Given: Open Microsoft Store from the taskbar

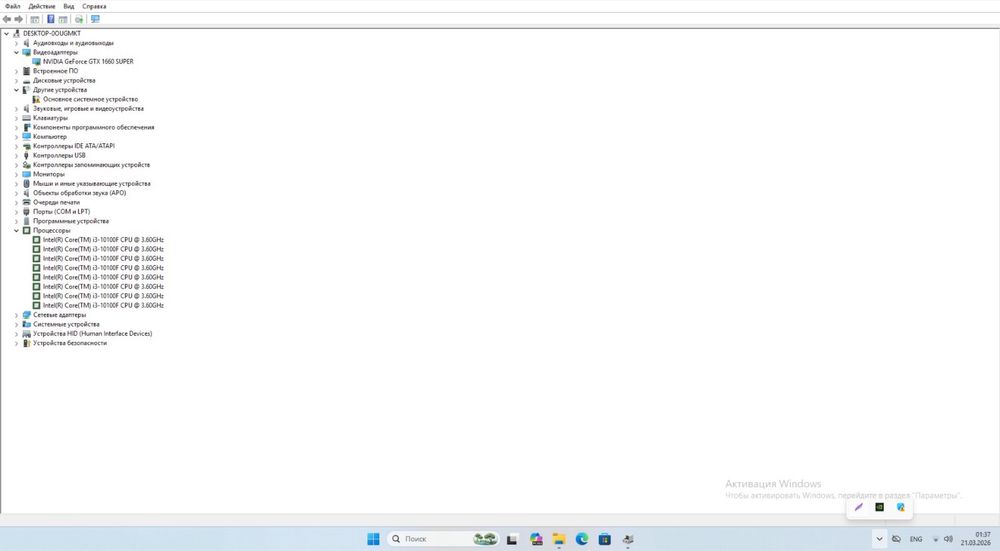Looking at the screenshot, I should point(605,540).
